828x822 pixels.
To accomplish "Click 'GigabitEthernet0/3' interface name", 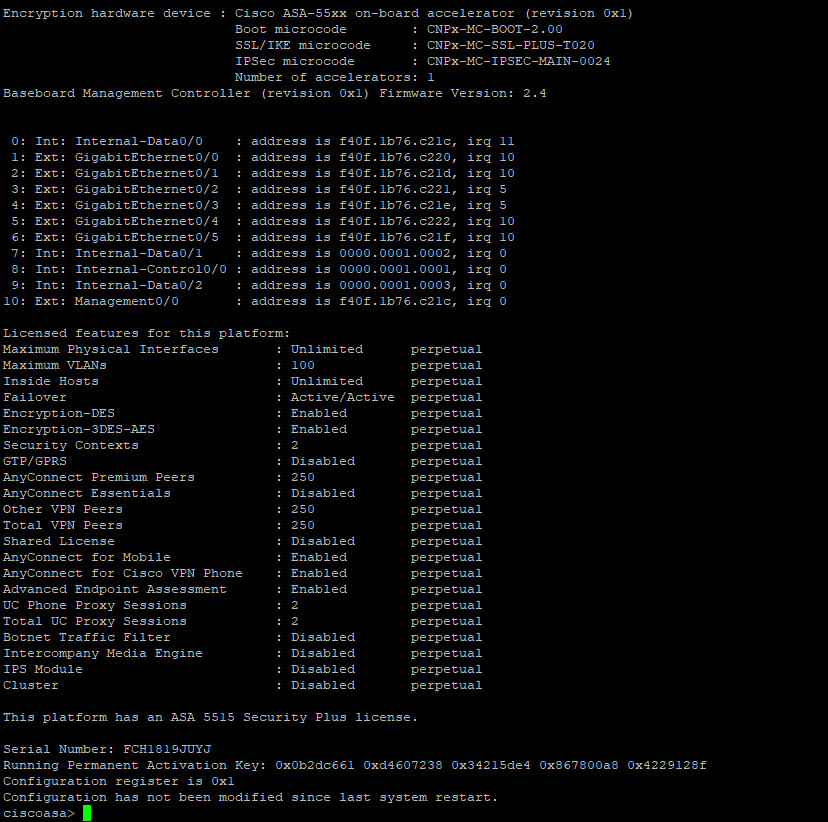I will (147, 205).
